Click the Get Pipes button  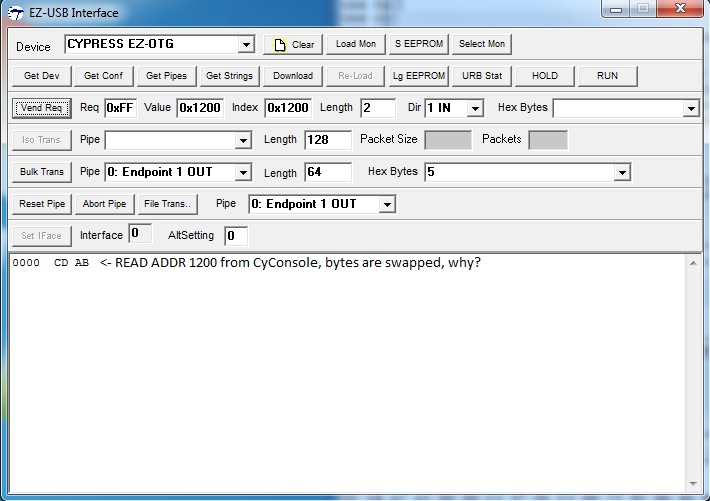(x=166, y=76)
